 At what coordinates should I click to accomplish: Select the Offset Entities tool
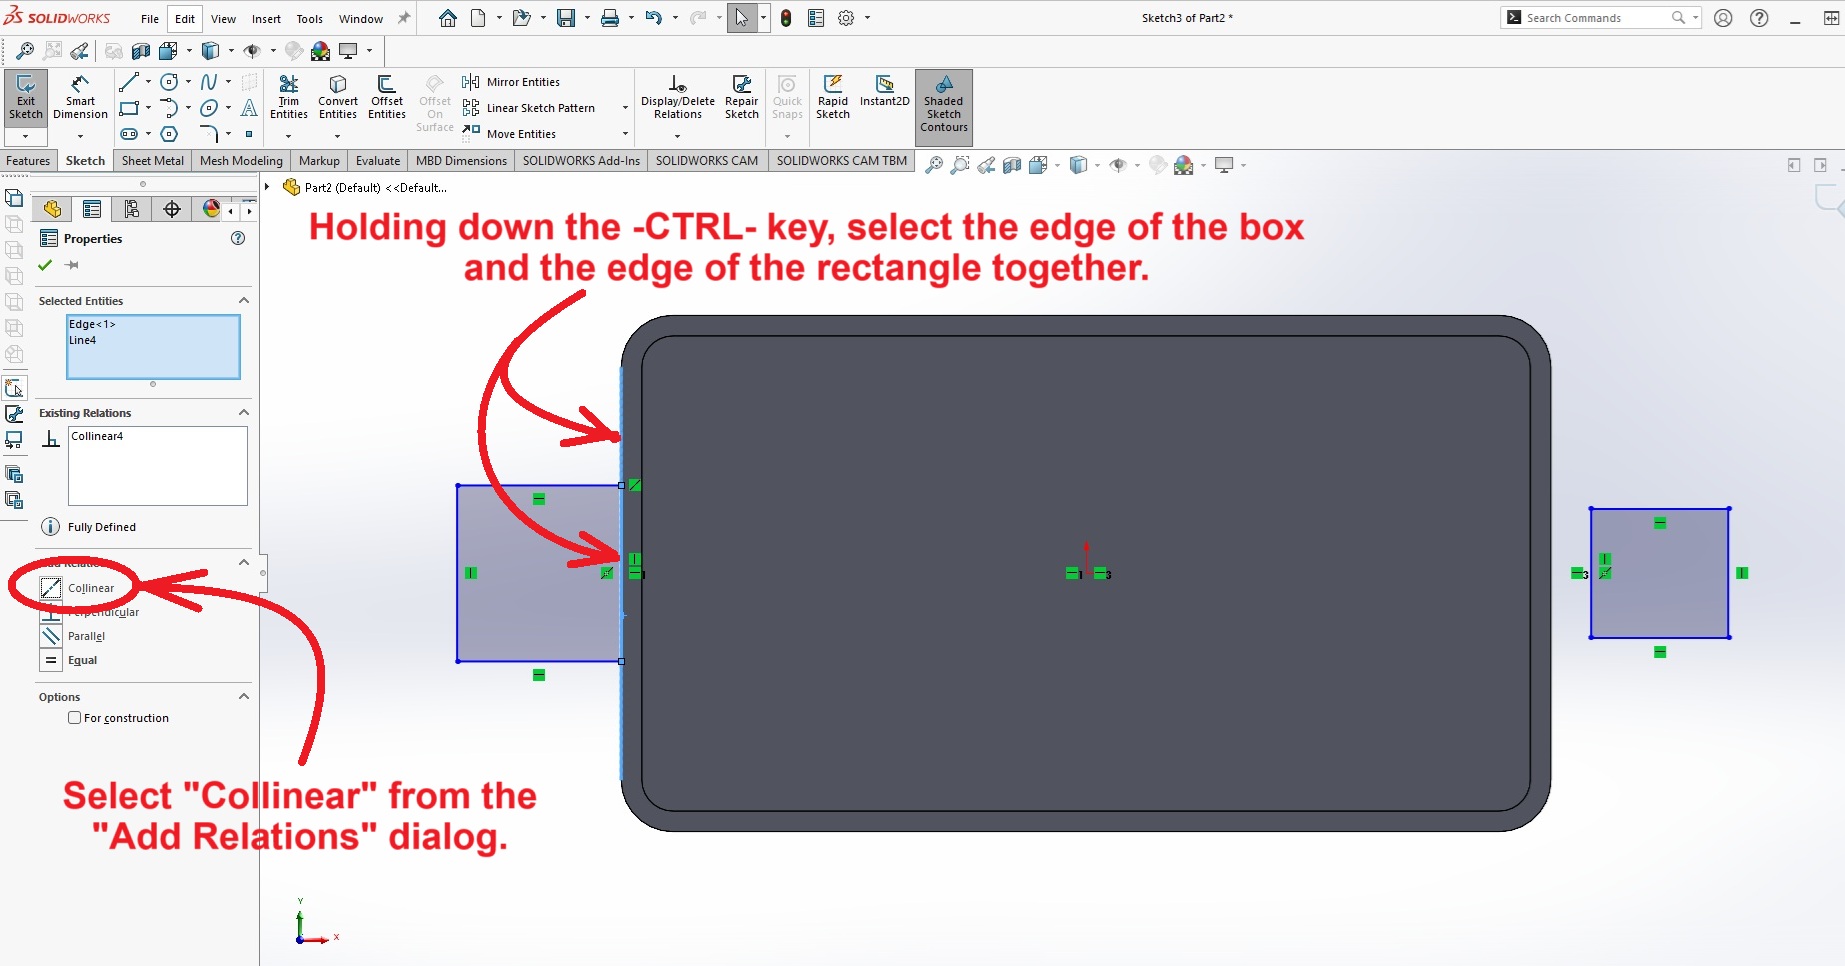tap(386, 98)
